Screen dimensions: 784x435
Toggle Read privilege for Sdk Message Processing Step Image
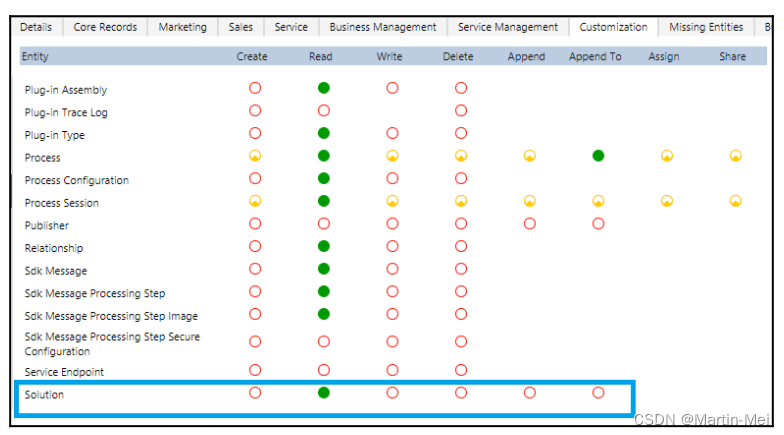pyautogui.click(x=324, y=314)
